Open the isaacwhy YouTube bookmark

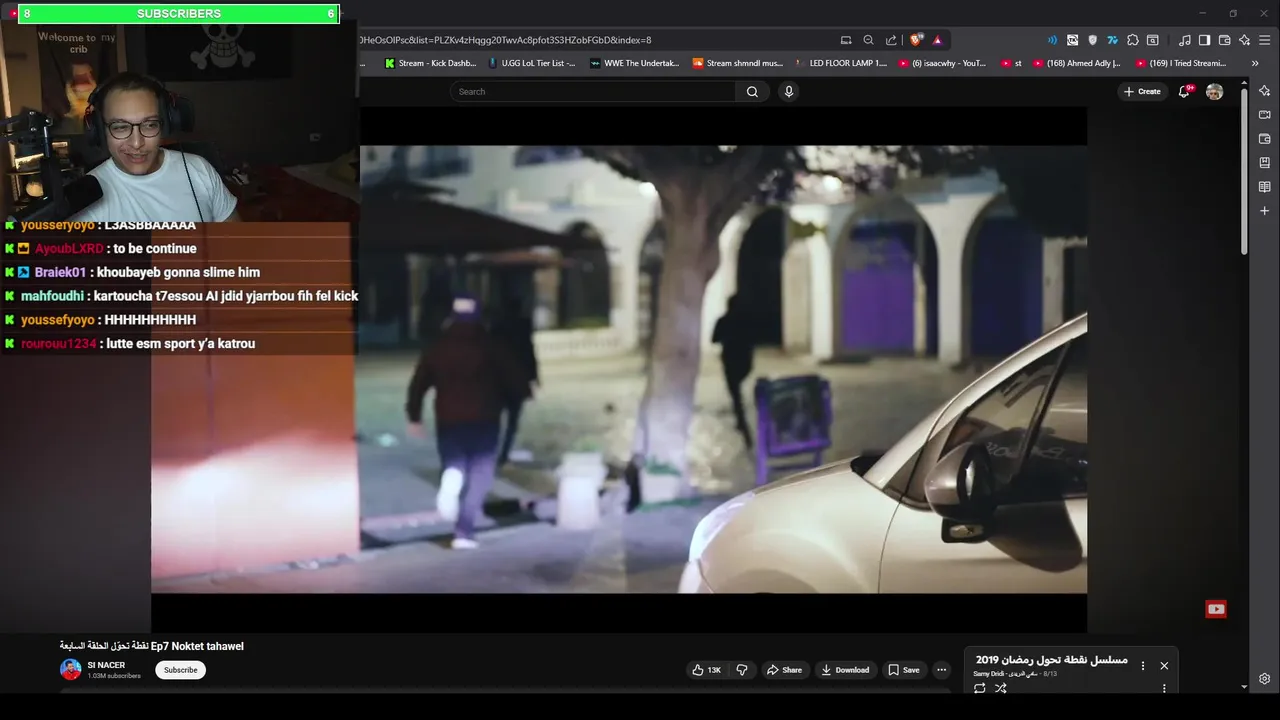click(x=942, y=63)
